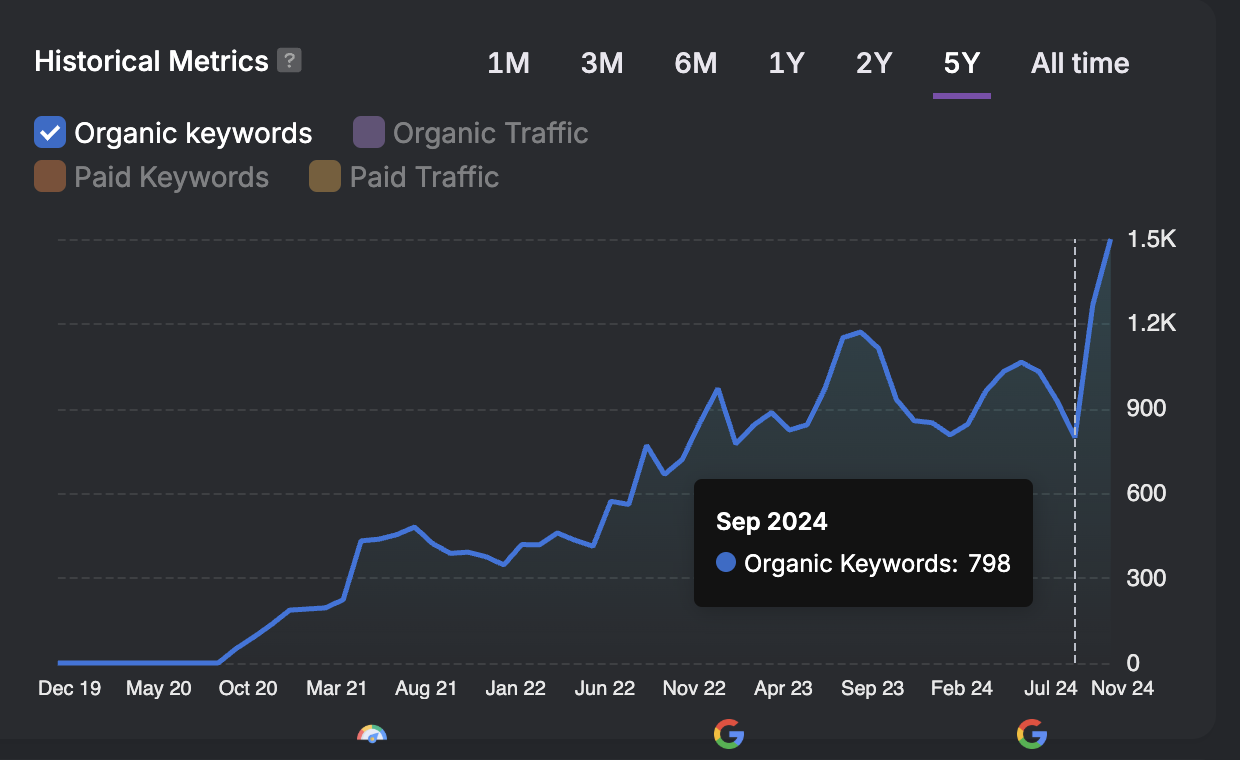Click the Sep 2024 Organic Keywords tooltip
Screen dimensions: 1240x760
coord(863,542)
